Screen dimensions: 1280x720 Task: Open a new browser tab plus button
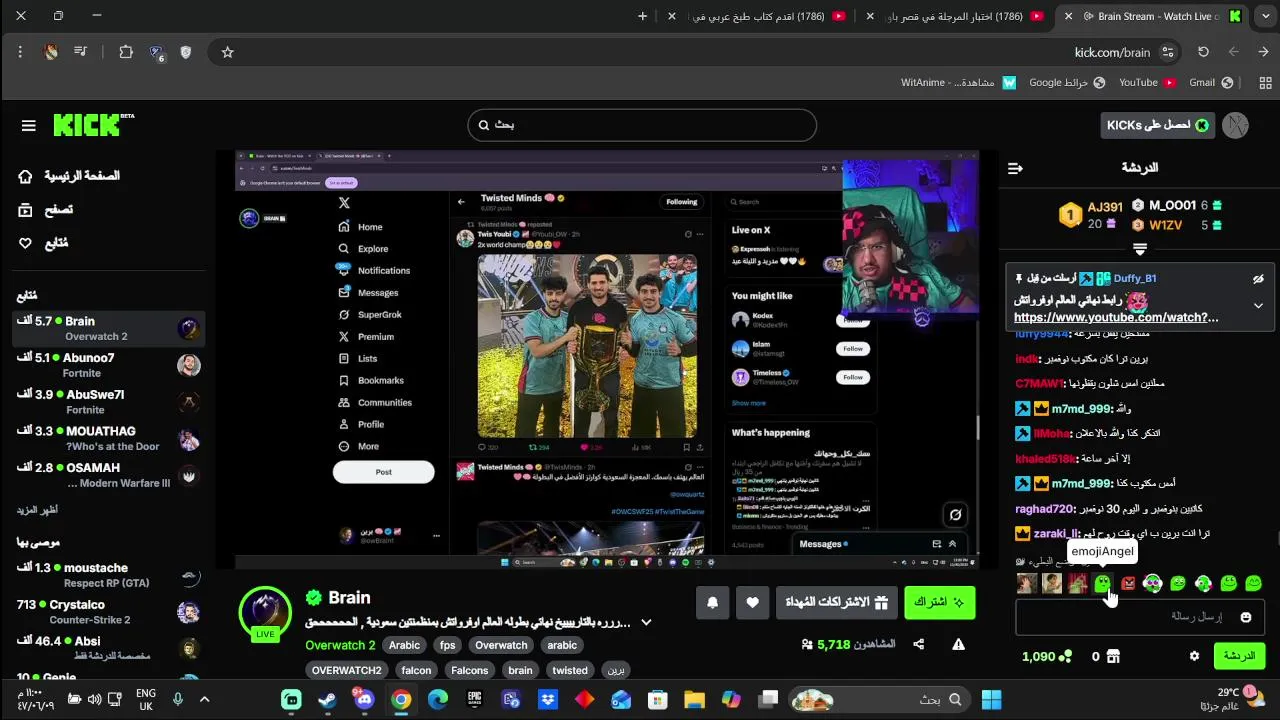pos(642,16)
